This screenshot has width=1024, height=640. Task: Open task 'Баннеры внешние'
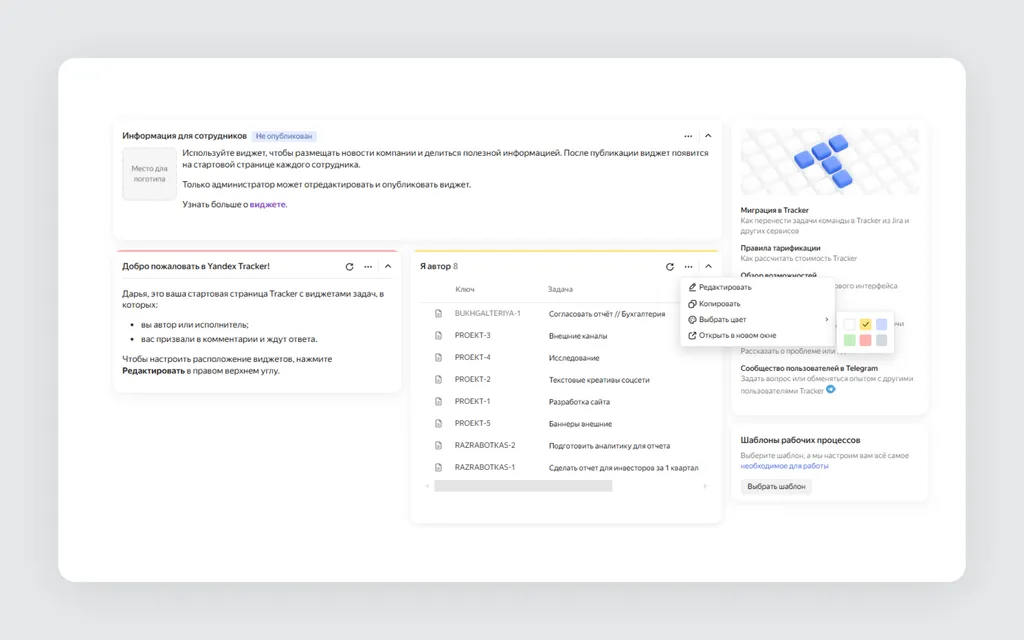pos(581,424)
